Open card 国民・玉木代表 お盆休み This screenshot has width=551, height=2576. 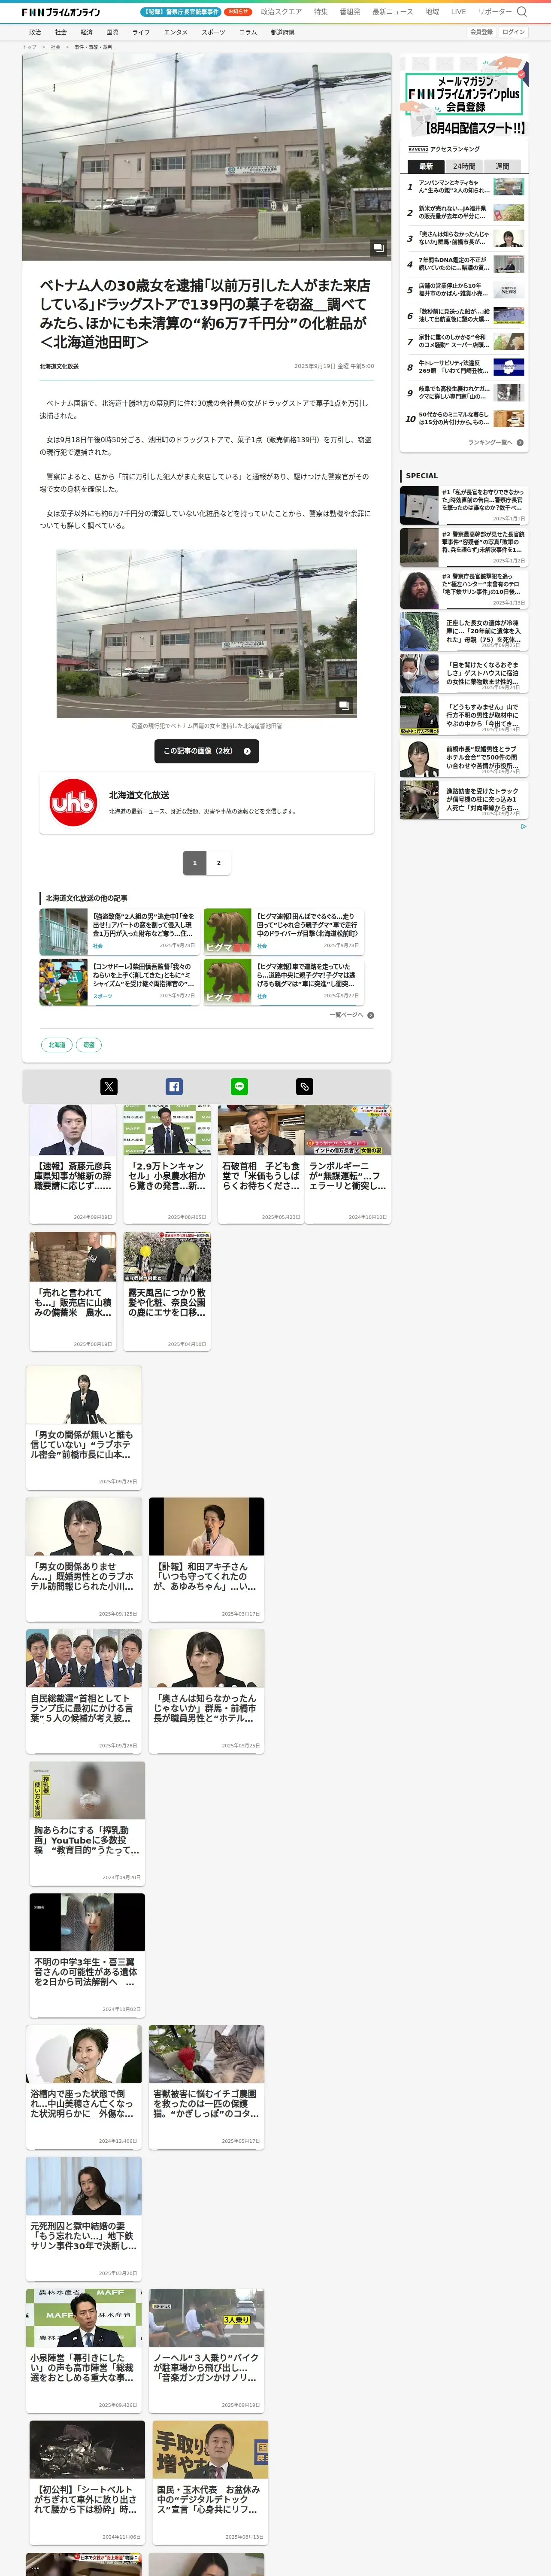point(210,2482)
